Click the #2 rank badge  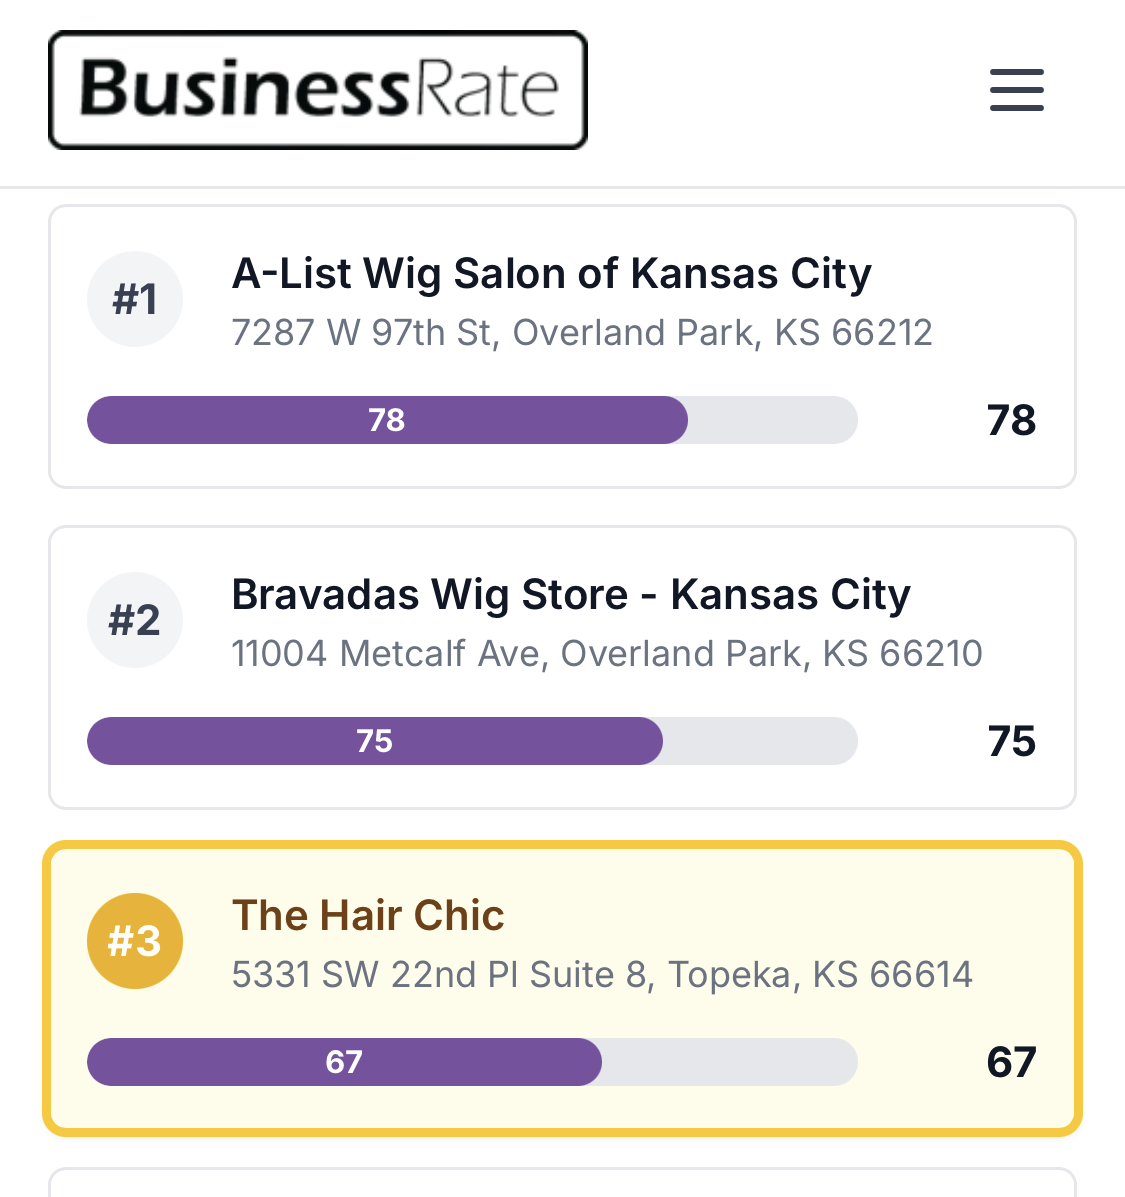click(135, 620)
